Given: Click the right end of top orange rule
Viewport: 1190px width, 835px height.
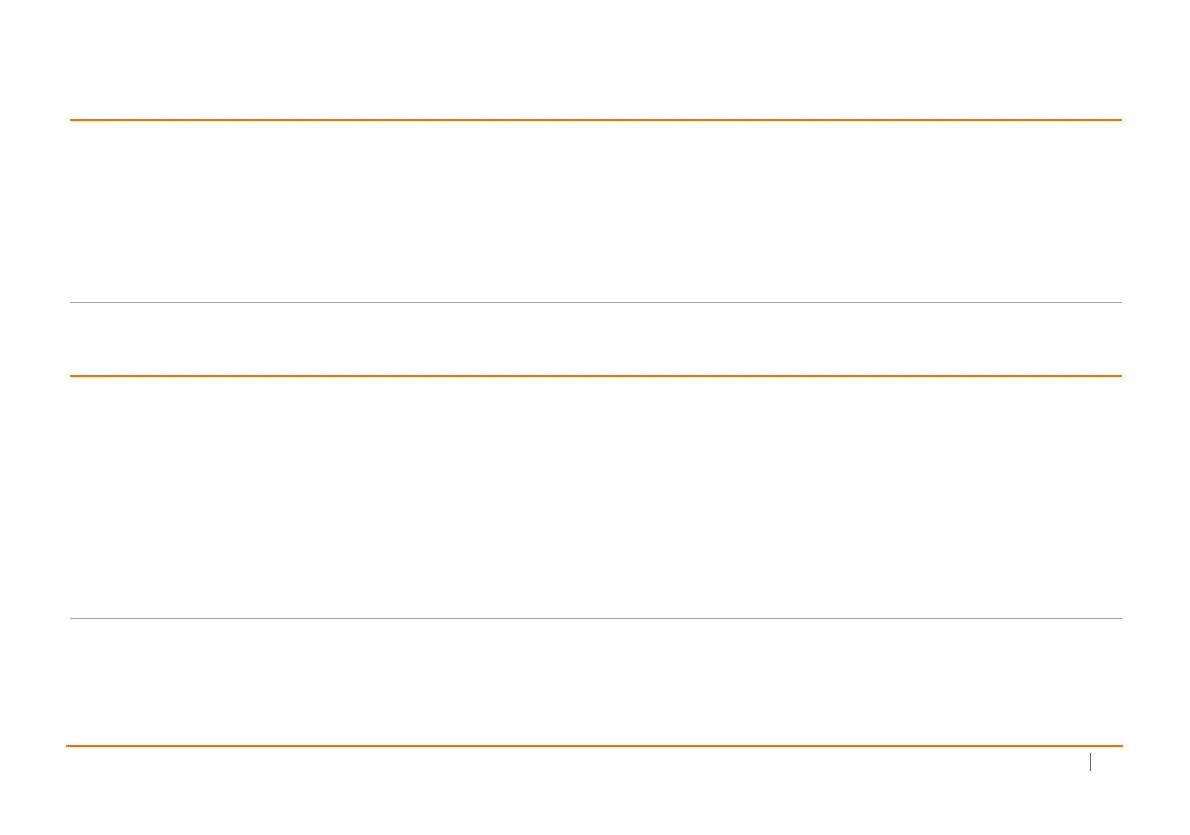Looking at the screenshot, I should (x=1117, y=120).
